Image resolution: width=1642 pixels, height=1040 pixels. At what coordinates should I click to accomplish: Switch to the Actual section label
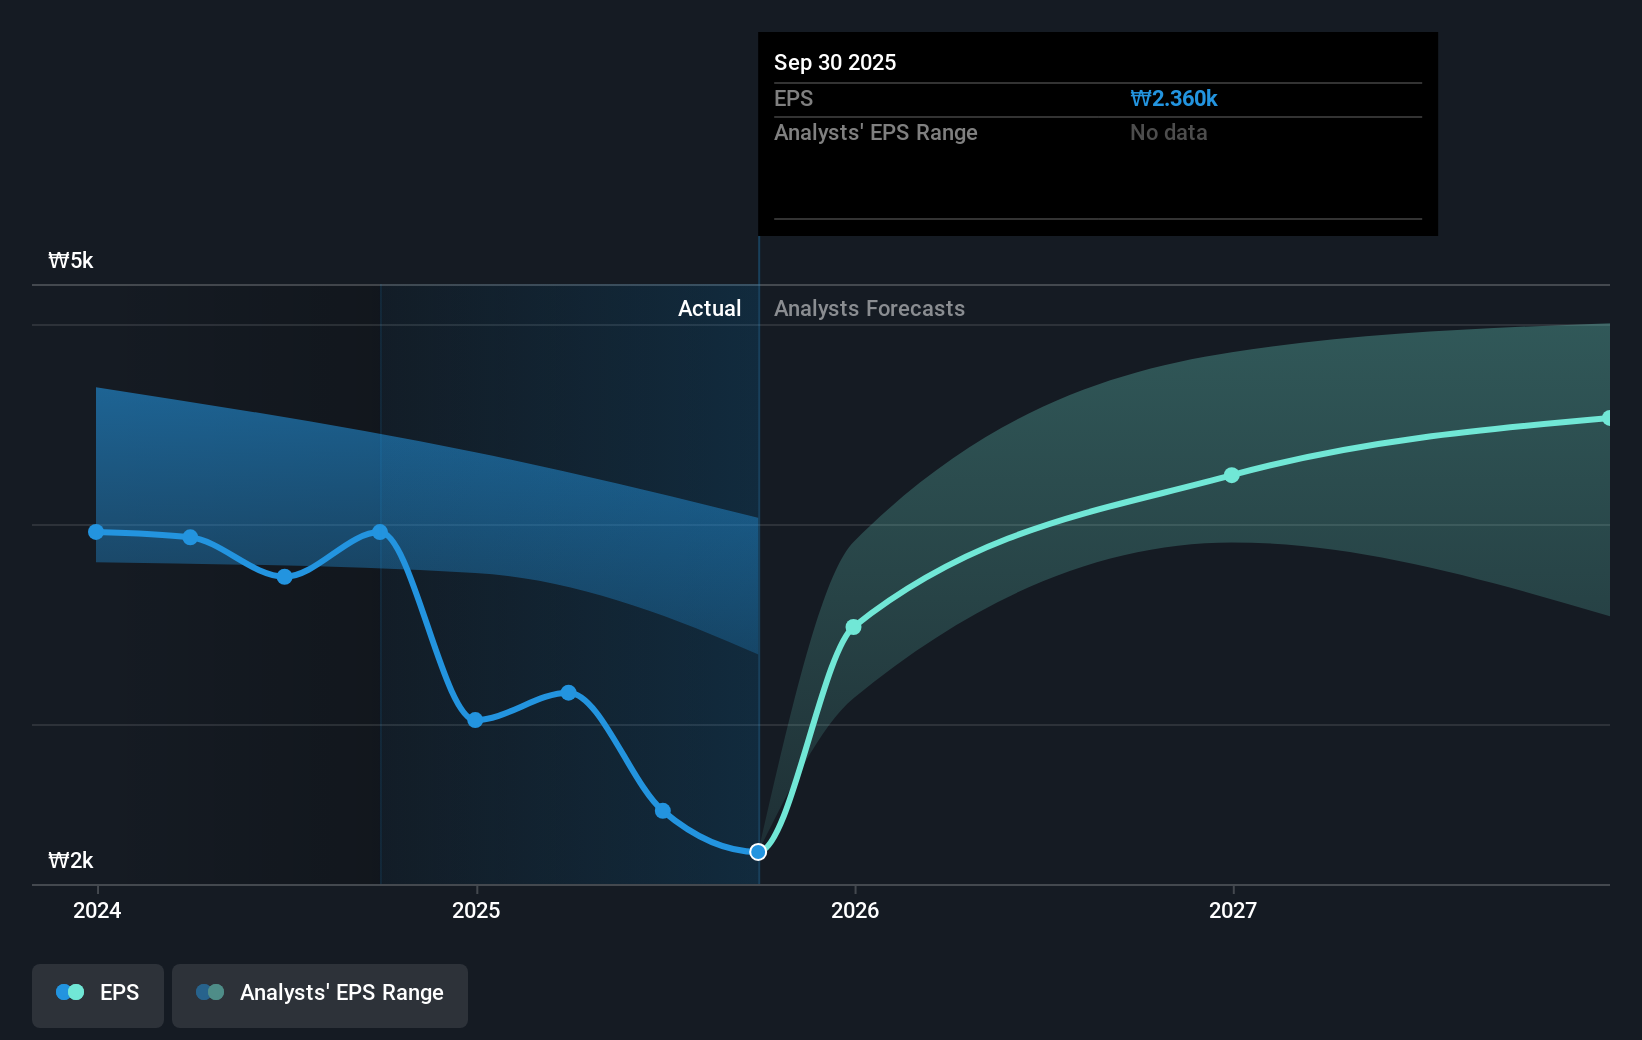710,308
